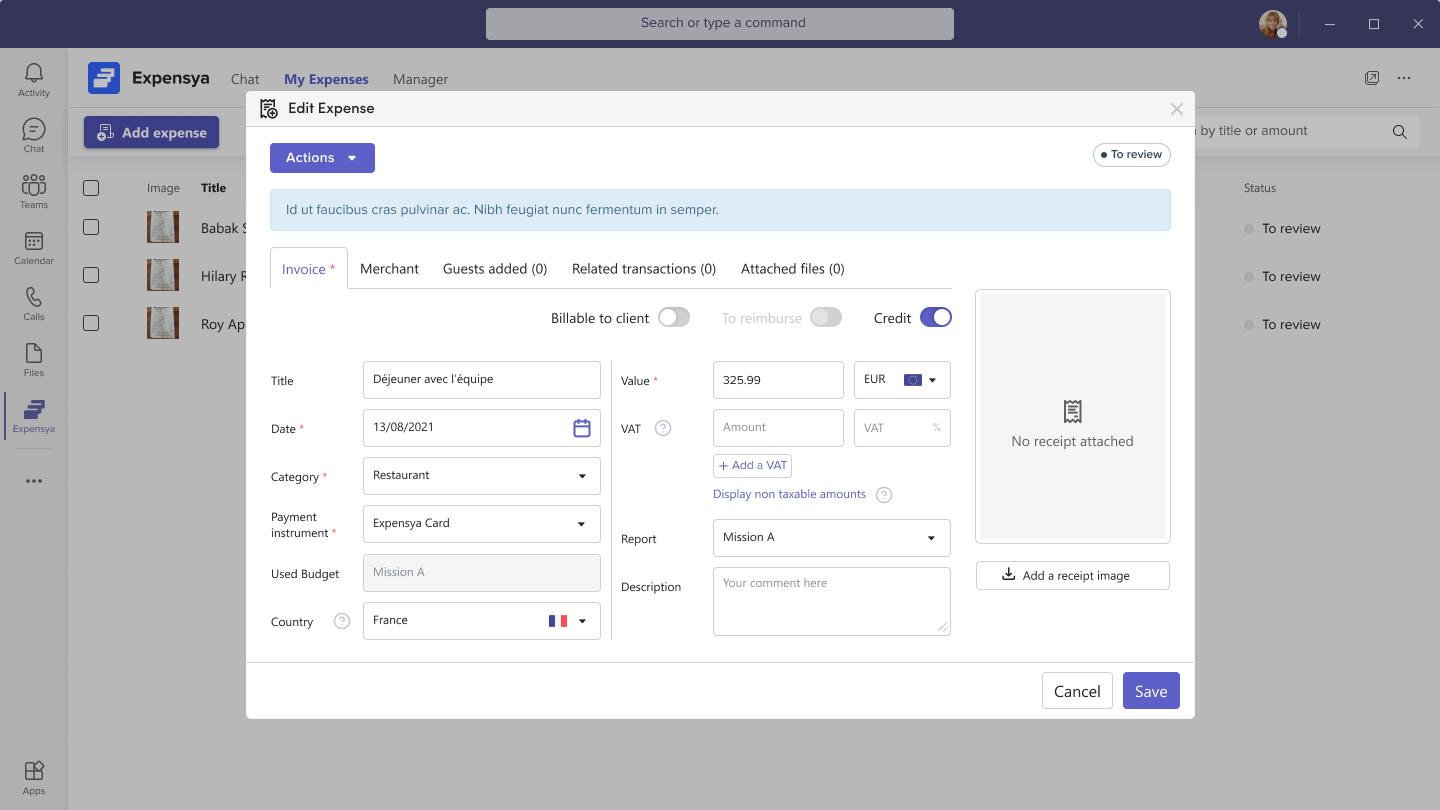Viewport: 1440px width, 810px height.
Task: Click the calendar picker icon in Date field
Action: point(581,428)
